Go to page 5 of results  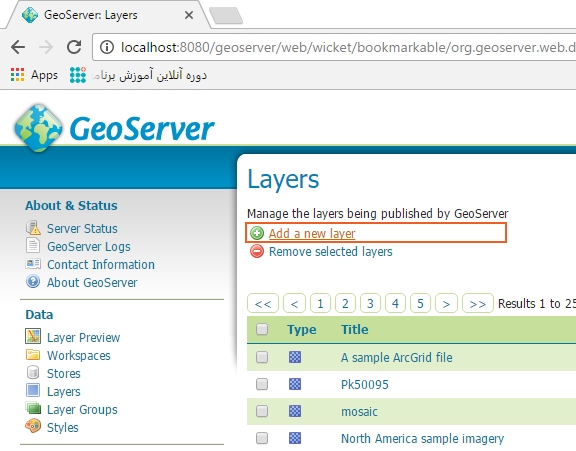420,303
